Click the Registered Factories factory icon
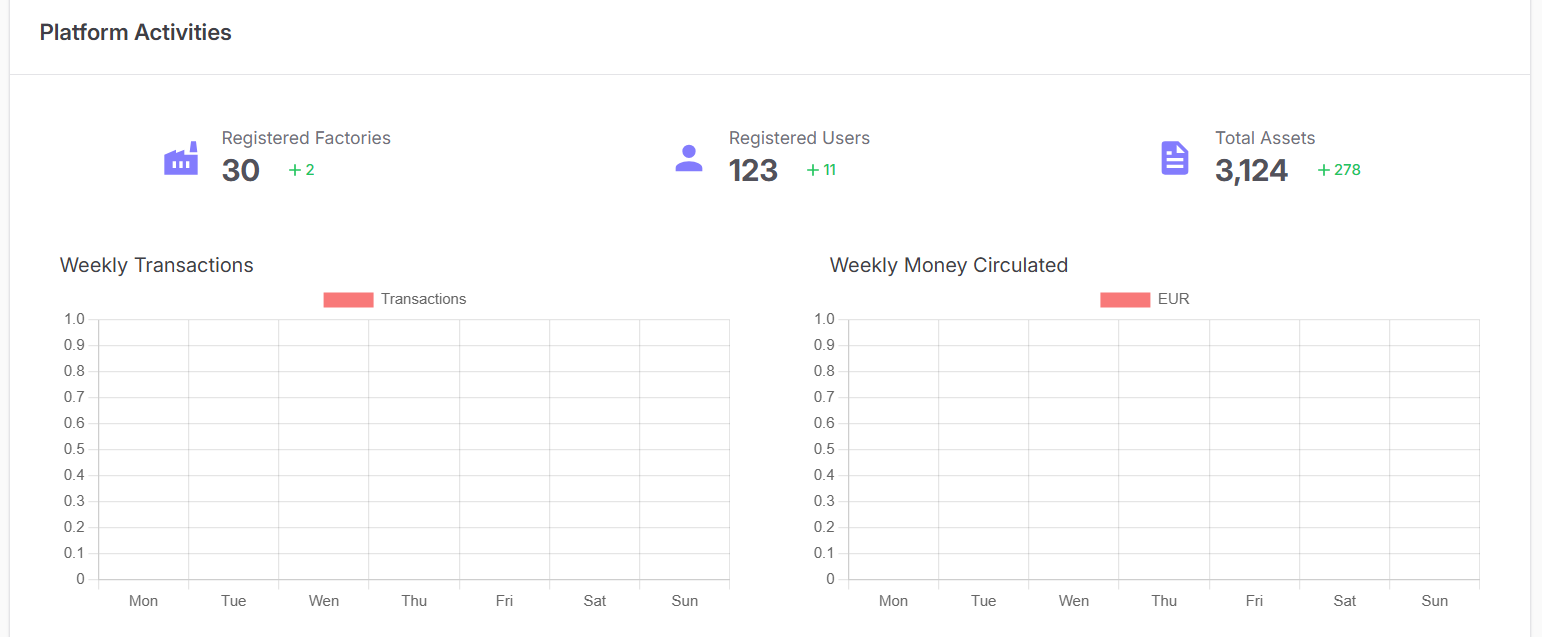This screenshot has width=1542, height=637. (181, 158)
